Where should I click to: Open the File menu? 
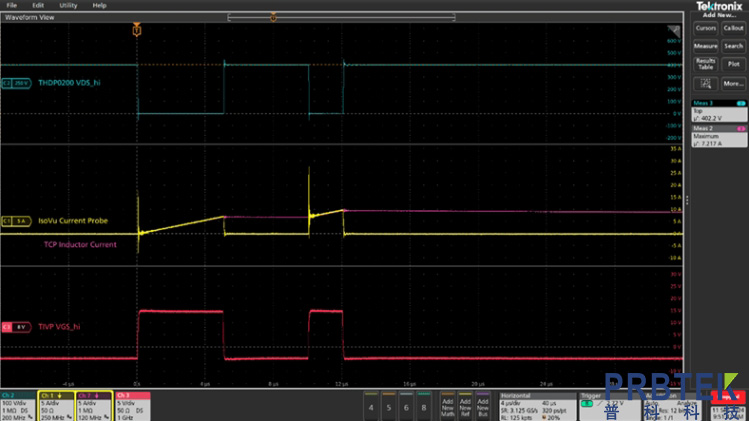pos(12,5)
